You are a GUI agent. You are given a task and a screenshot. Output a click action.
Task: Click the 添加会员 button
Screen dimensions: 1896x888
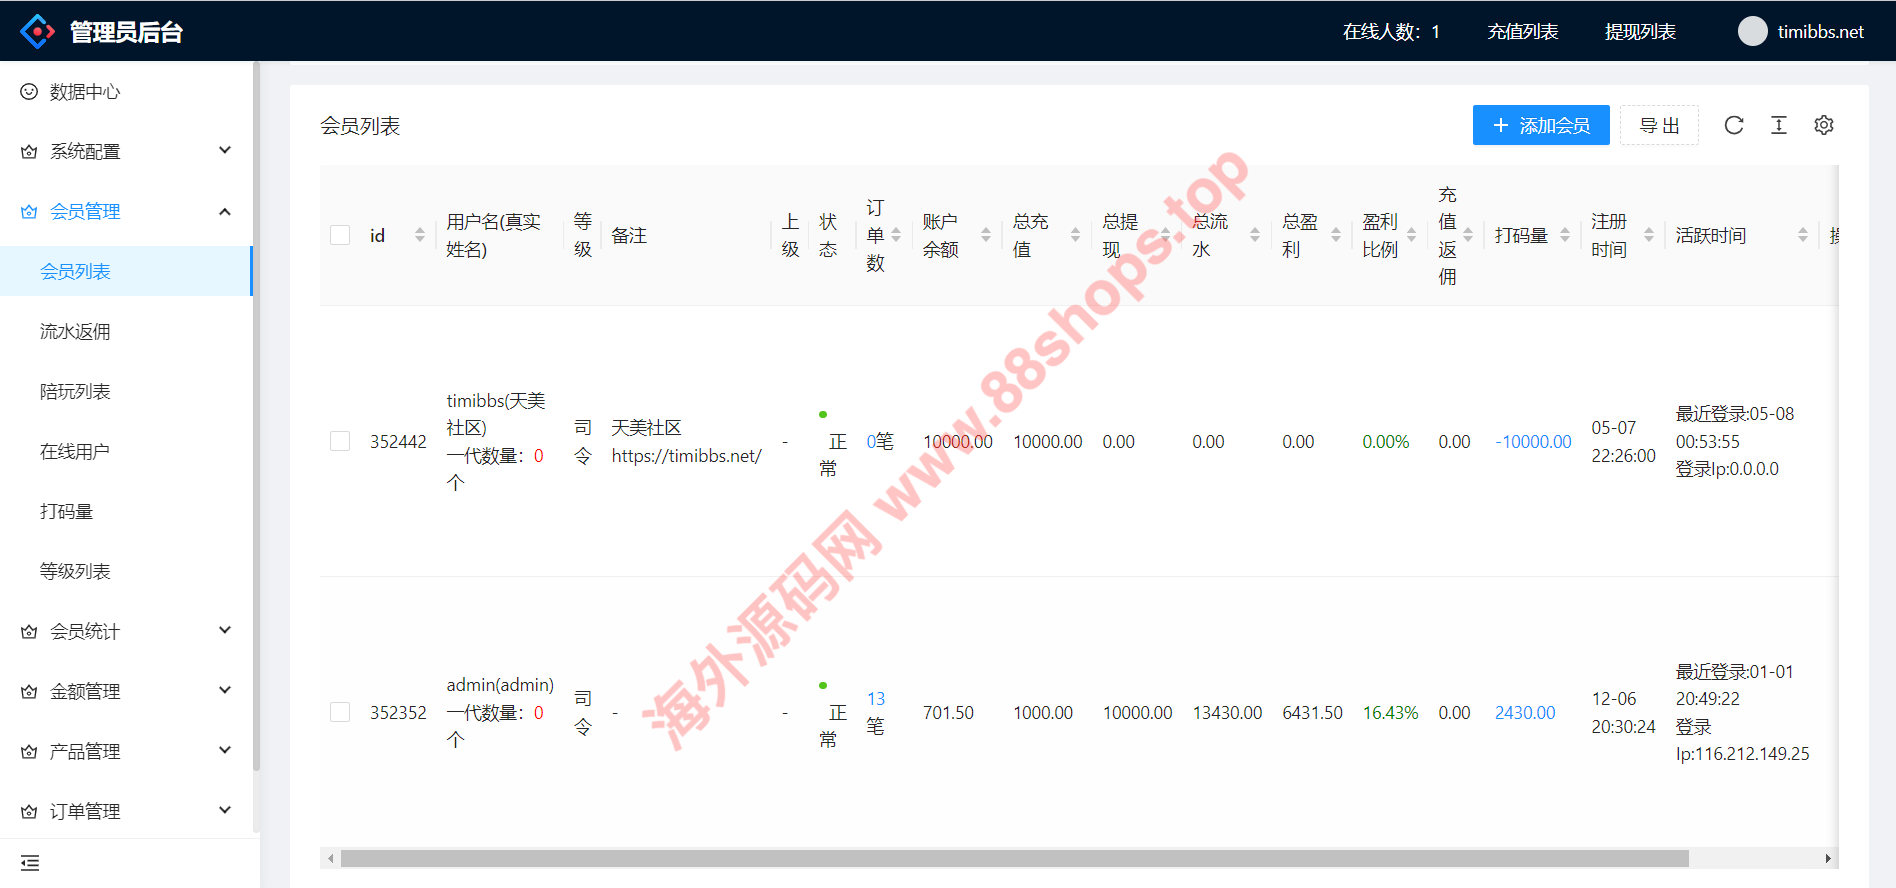1540,125
